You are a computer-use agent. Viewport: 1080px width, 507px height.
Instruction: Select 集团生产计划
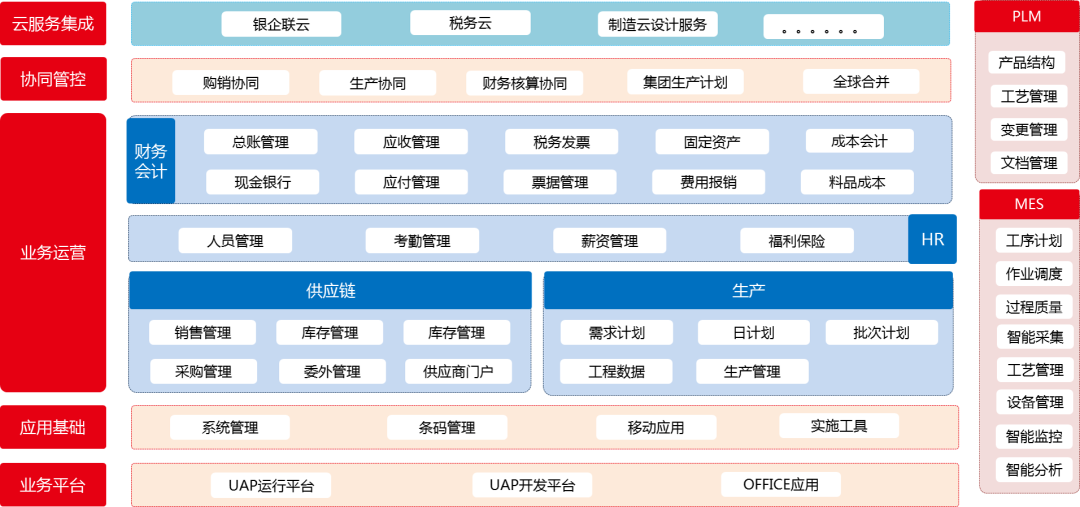(685, 82)
